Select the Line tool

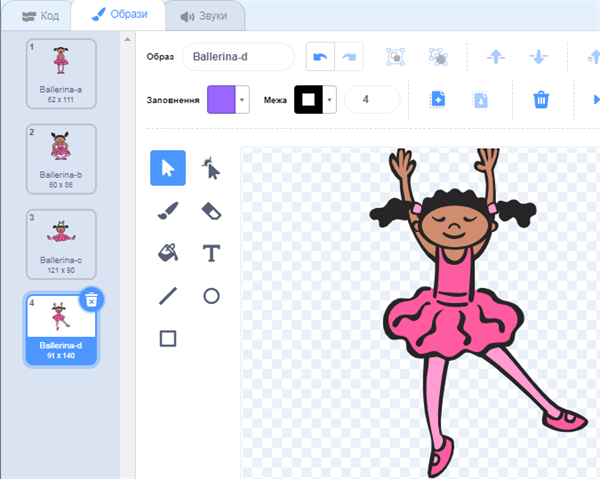pyautogui.click(x=168, y=296)
